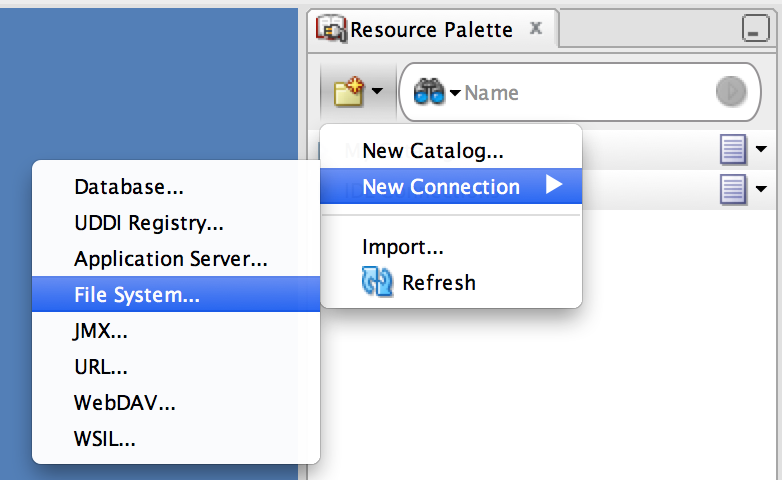Expand the upper list view dropdown arrow

coord(761,149)
